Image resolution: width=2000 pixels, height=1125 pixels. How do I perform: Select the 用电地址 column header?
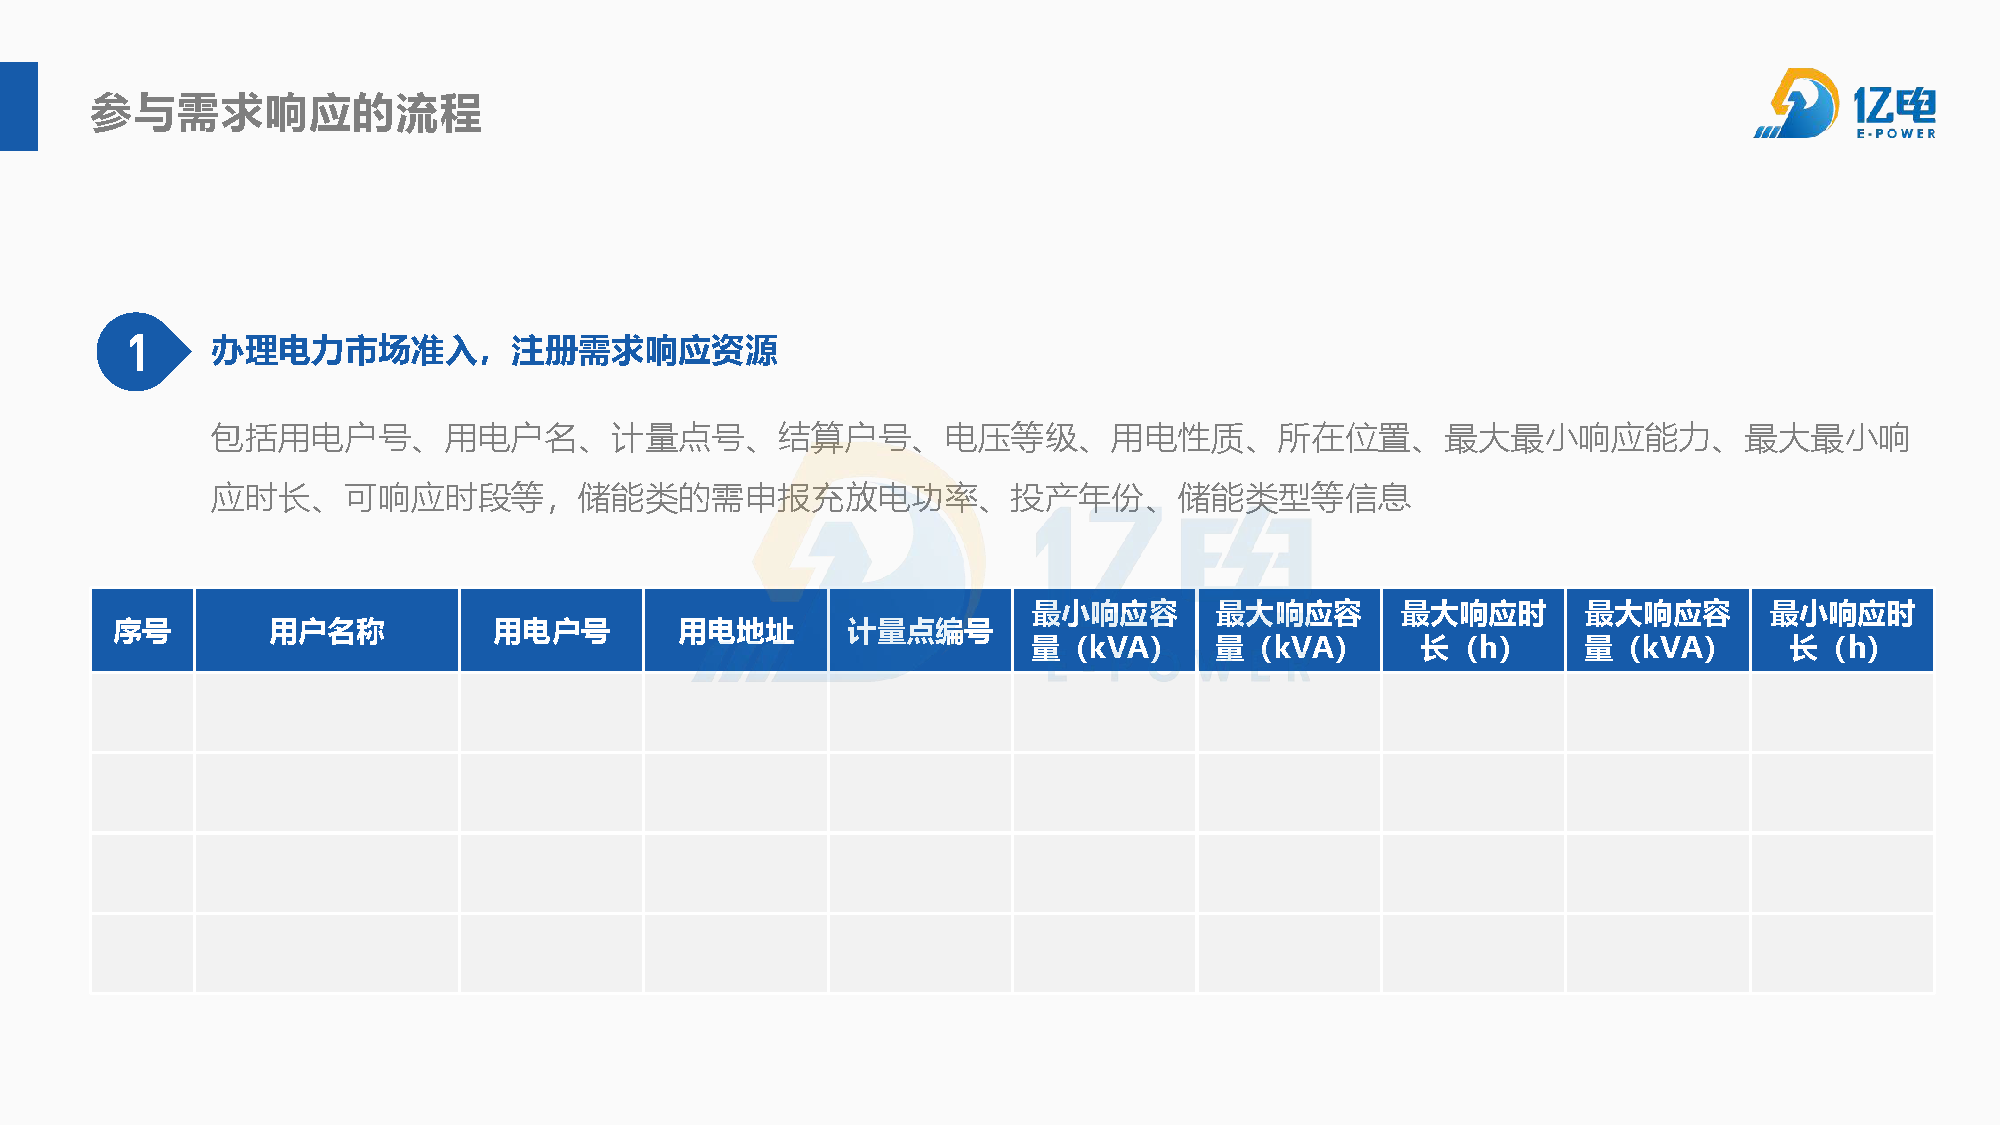click(x=736, y=631)
